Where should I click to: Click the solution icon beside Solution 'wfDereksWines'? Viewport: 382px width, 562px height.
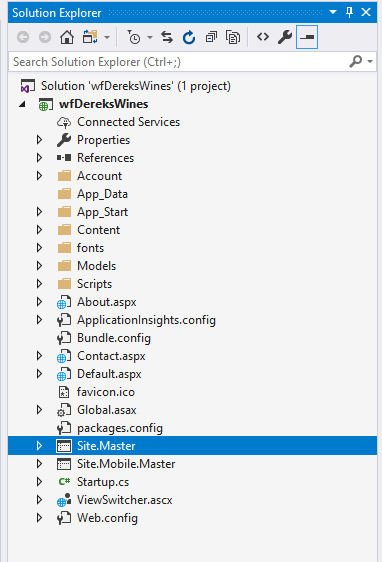(x=28, y=86)
